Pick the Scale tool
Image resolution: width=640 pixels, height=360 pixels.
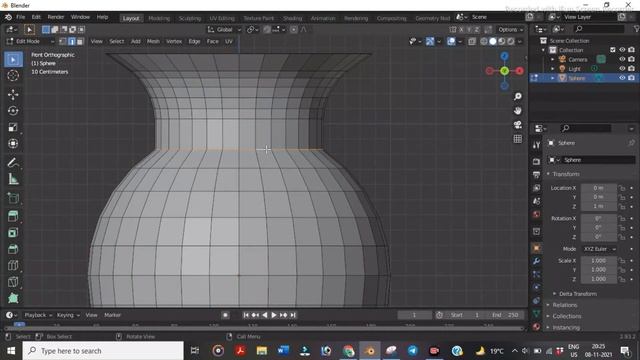13,127
